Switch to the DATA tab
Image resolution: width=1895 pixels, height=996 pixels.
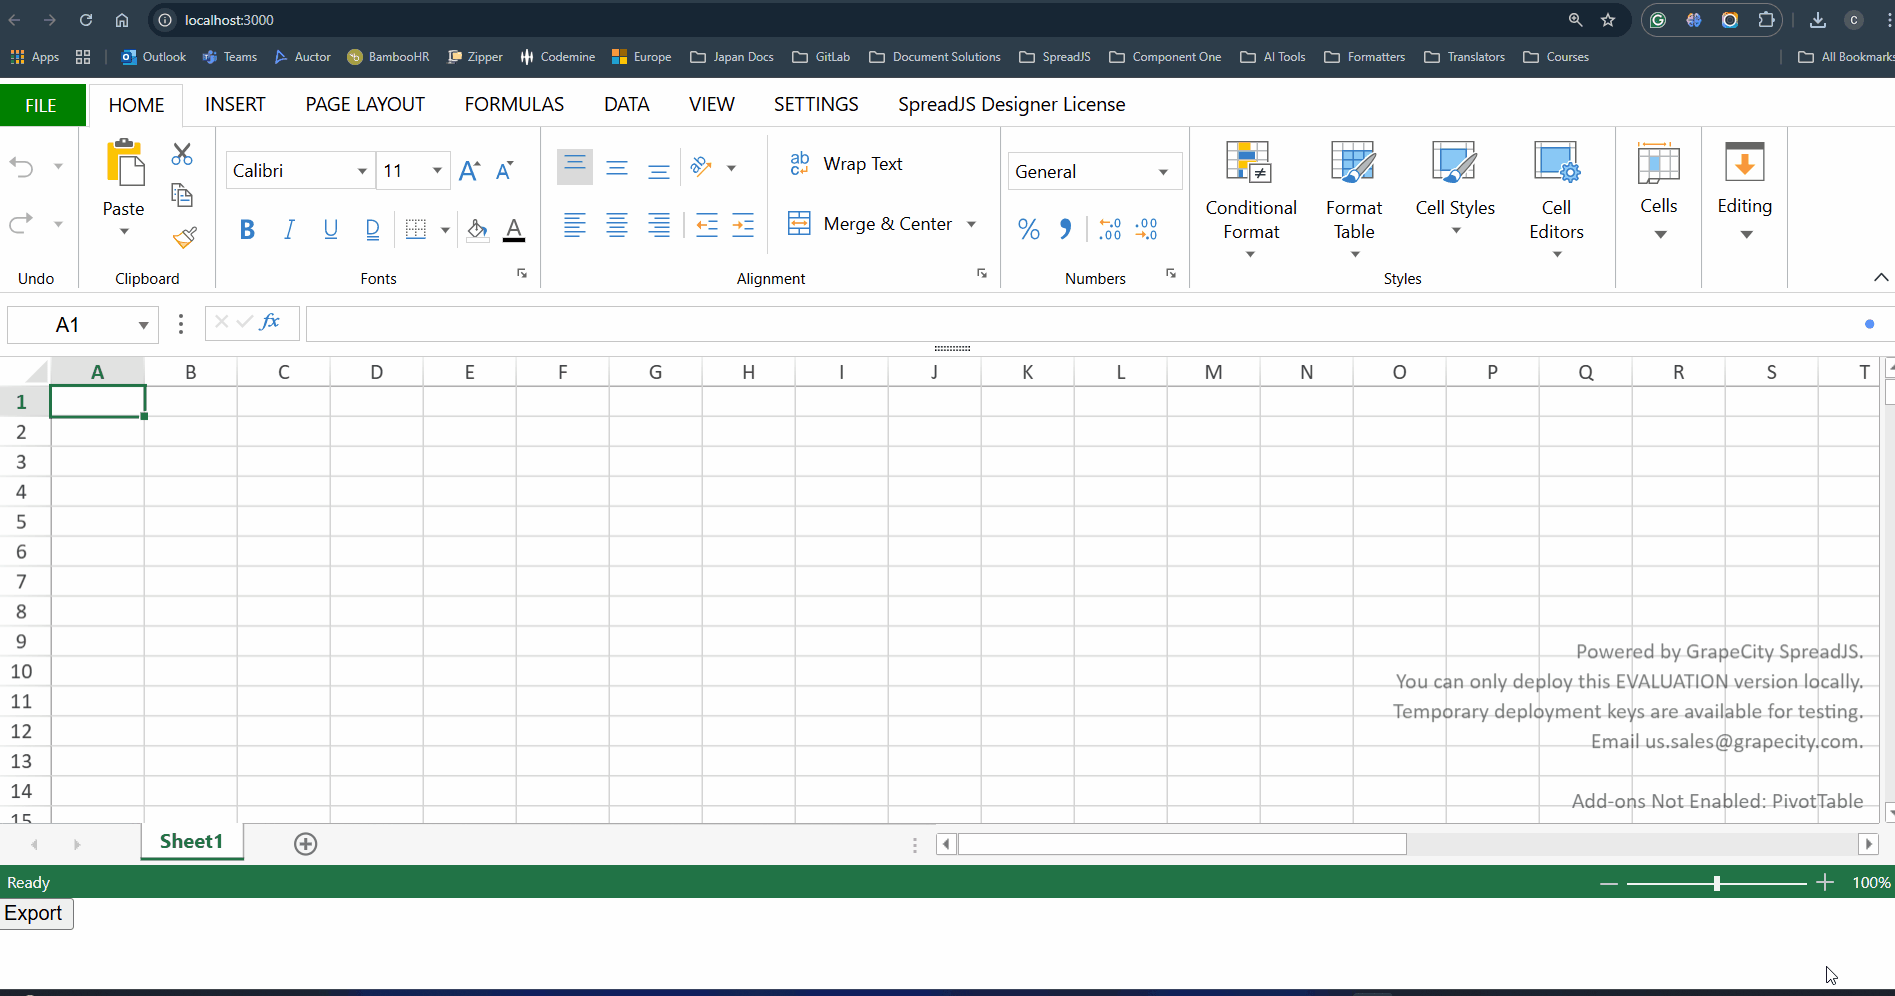pyautogui.click(x=627, y=104)
